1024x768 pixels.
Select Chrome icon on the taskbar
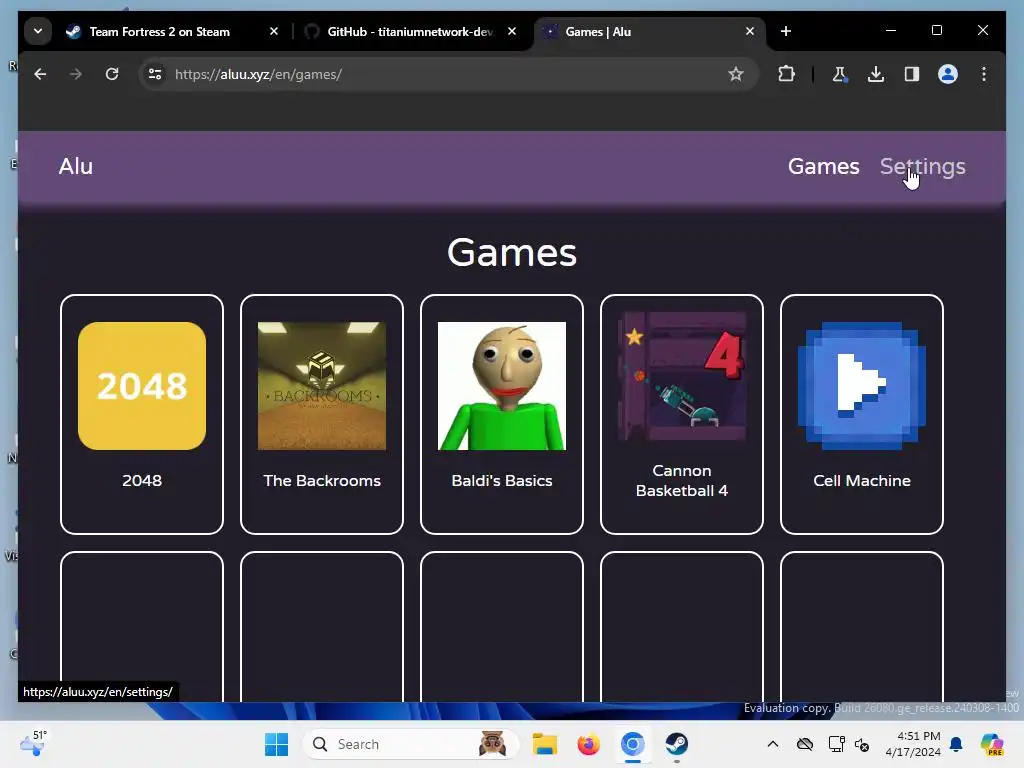[x=632, y=744]
